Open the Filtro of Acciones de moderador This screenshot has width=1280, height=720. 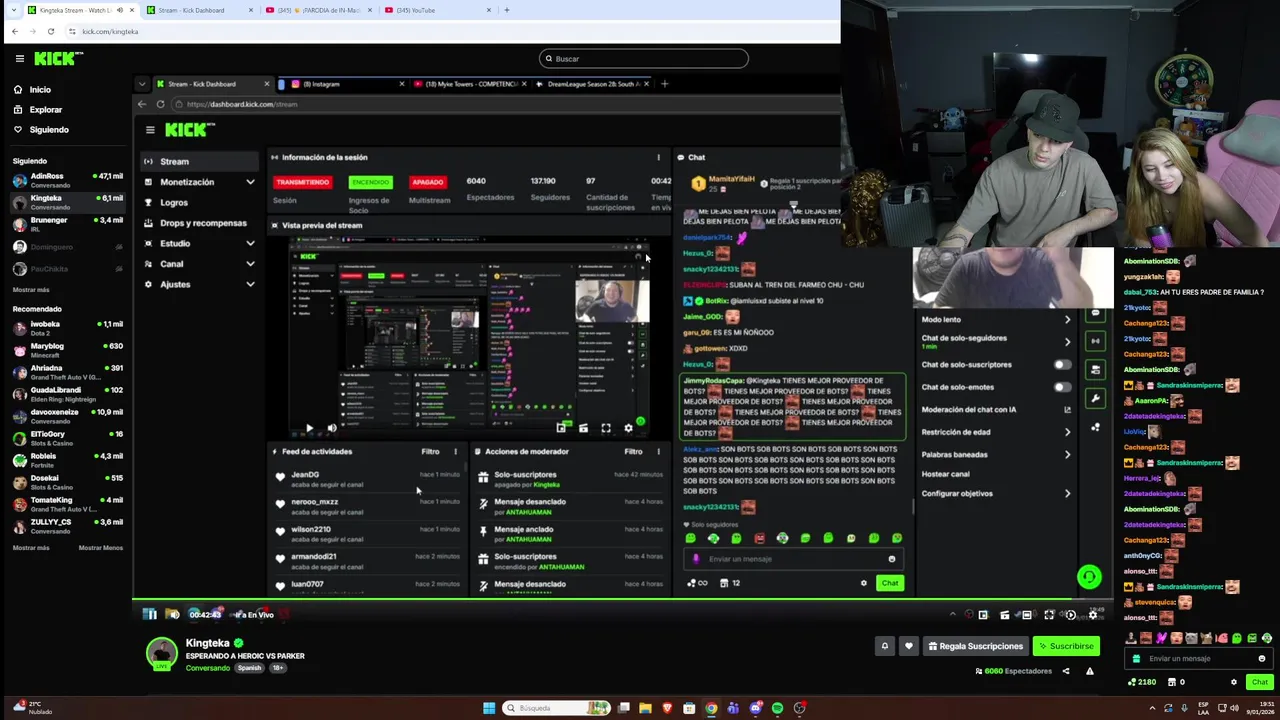pyautogui.click(x=633, y=451)
